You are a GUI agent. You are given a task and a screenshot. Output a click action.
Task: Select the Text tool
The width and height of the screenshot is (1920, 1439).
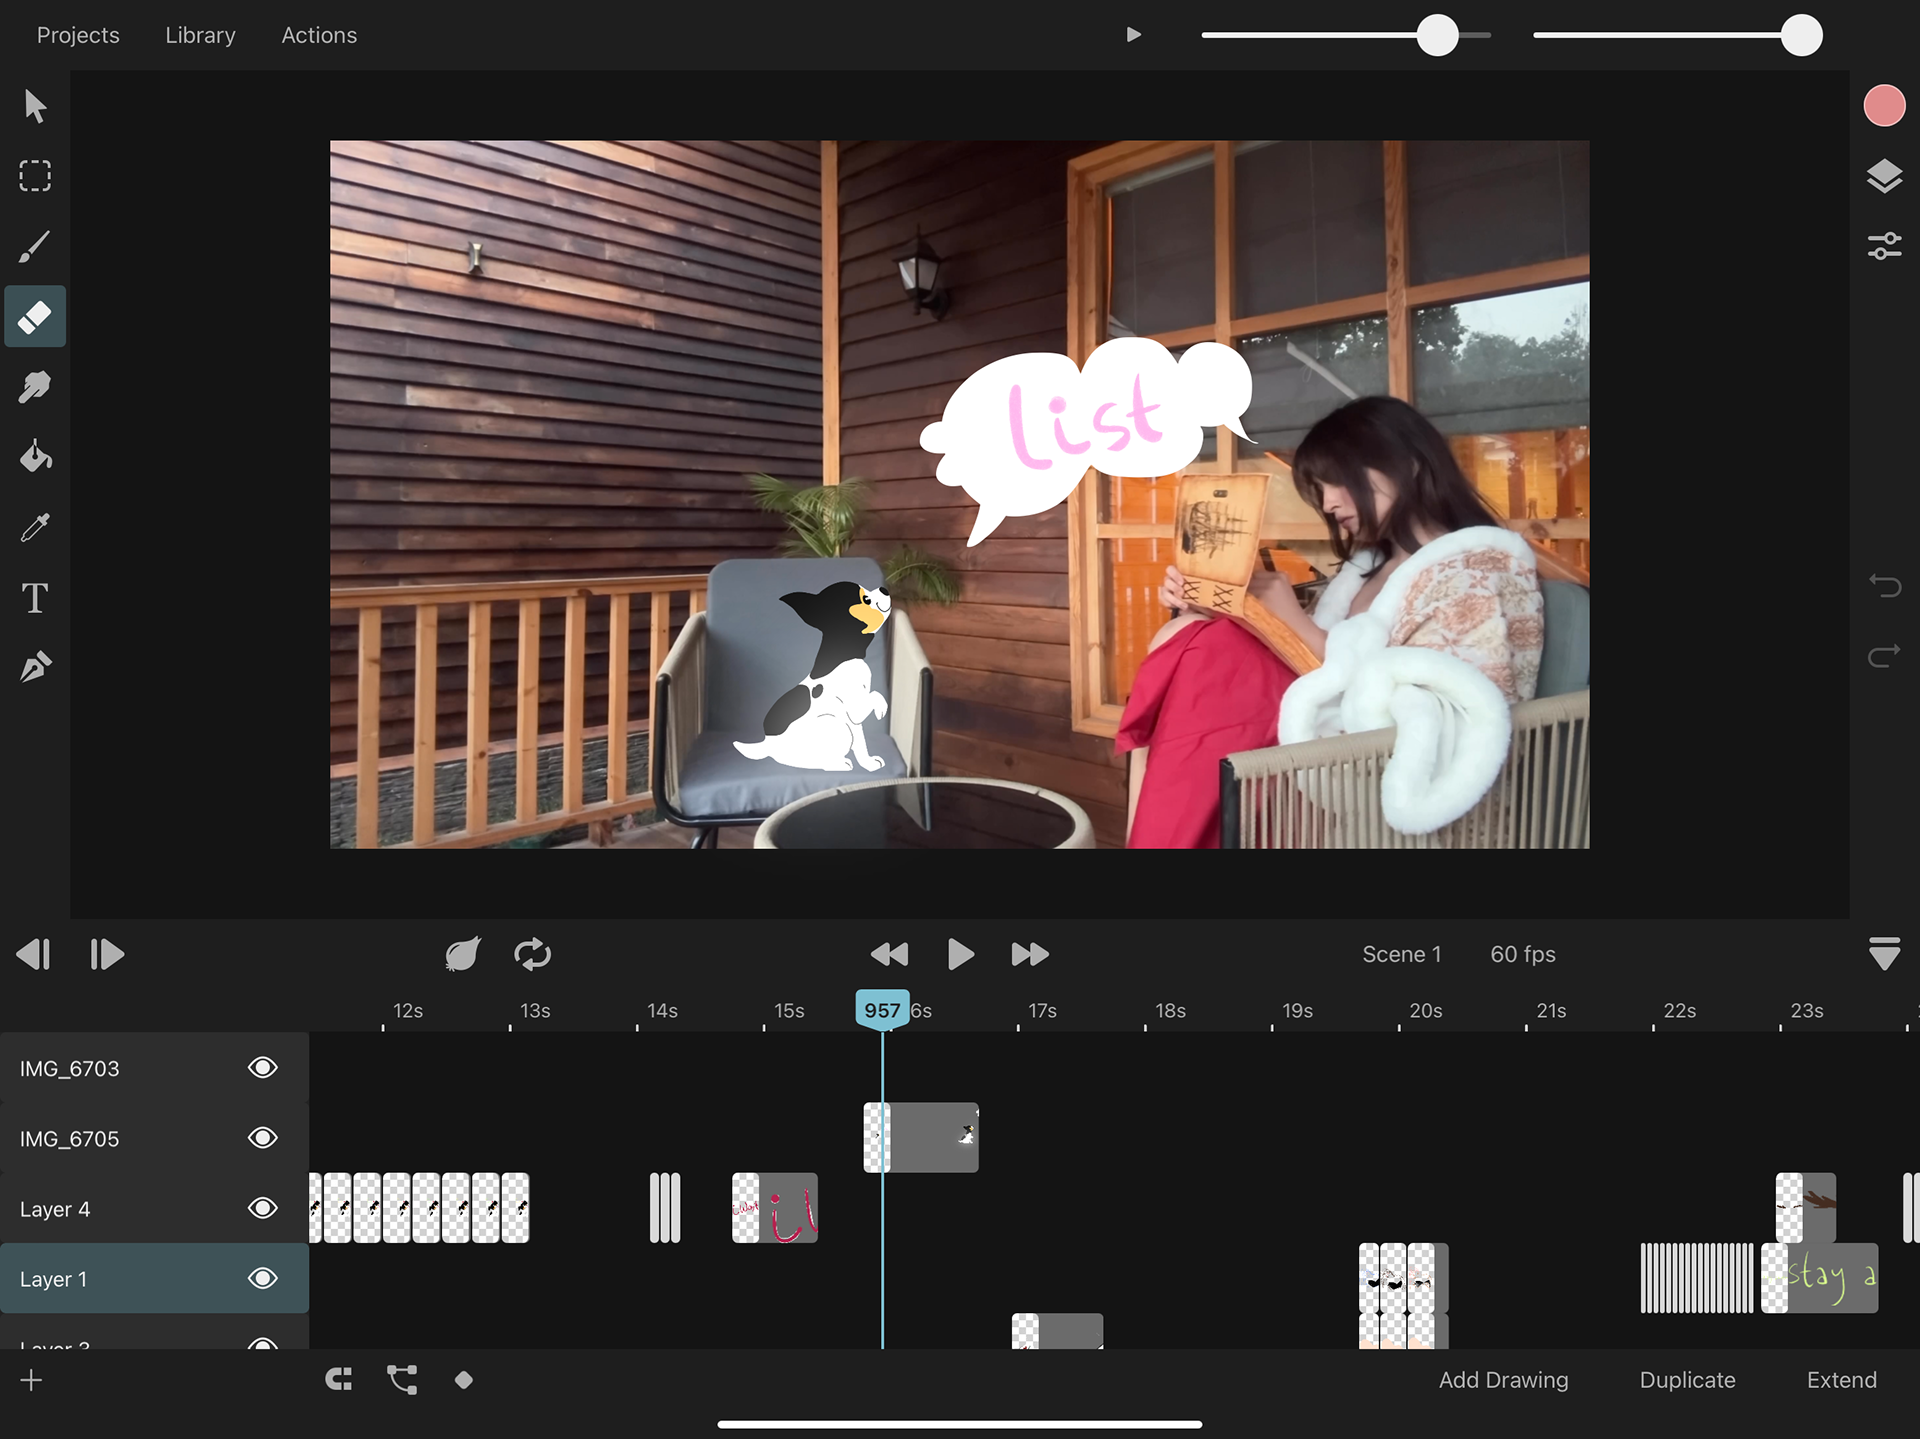click(x=35, y=598)
